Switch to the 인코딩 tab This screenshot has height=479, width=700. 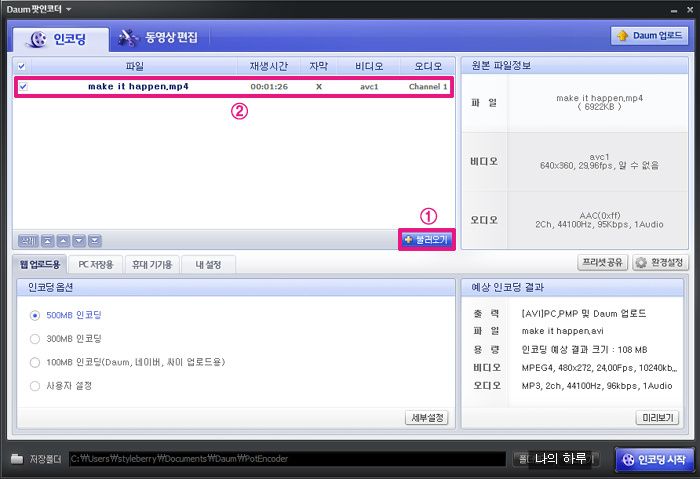(61, 39)
